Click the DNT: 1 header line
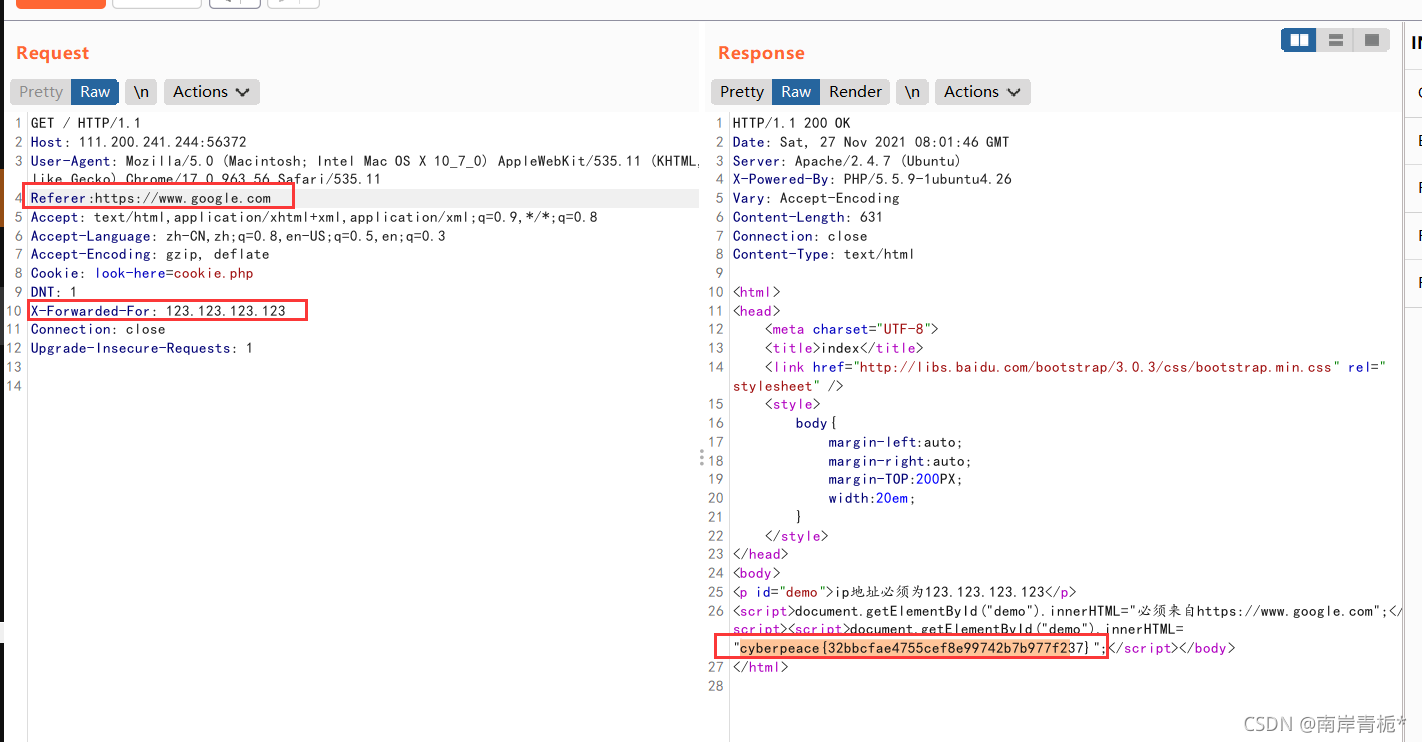The width and height of the screenshot is (1422, 742). point(53,292)
